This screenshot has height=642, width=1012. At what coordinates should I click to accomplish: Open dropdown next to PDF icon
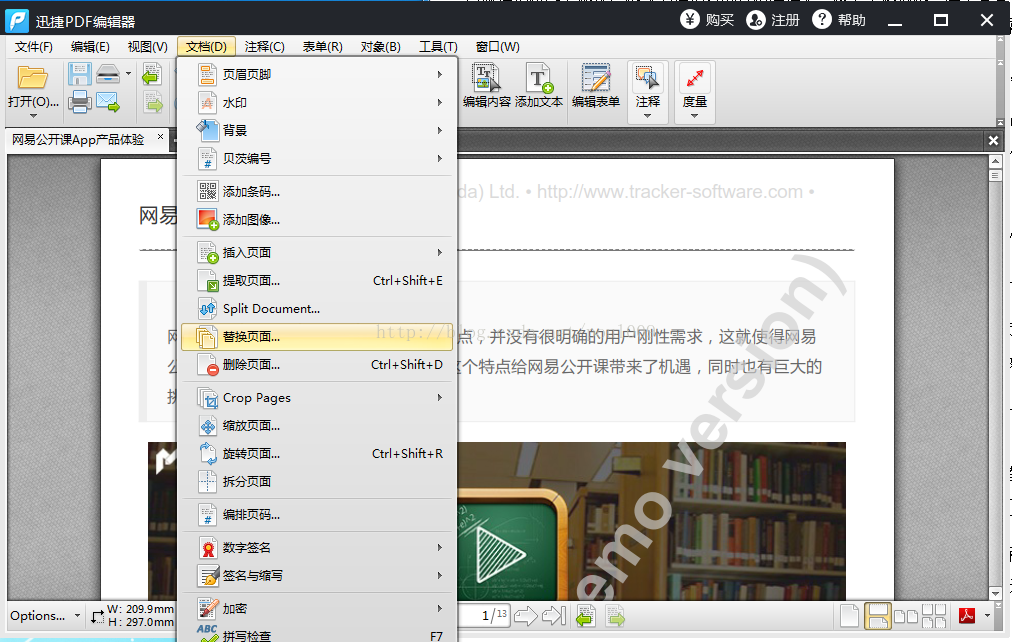click(x=987, y=616)
